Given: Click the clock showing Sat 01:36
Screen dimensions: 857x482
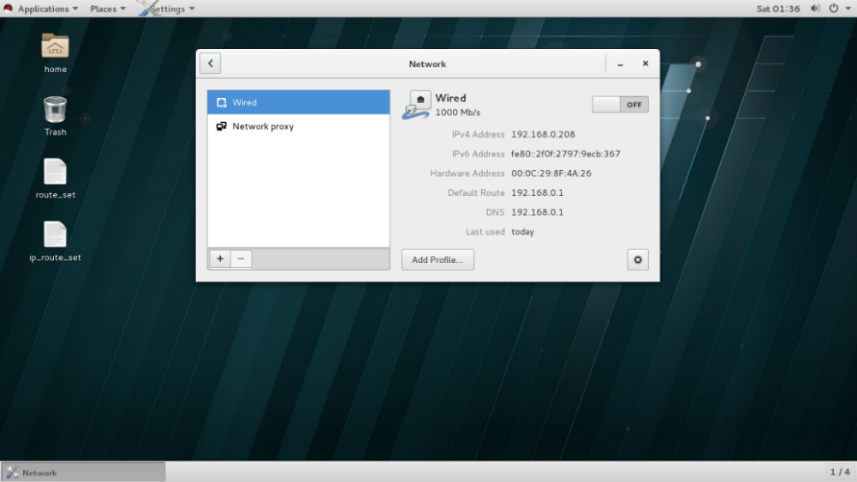Looking at the screenshot, I should tap(780, 8).
